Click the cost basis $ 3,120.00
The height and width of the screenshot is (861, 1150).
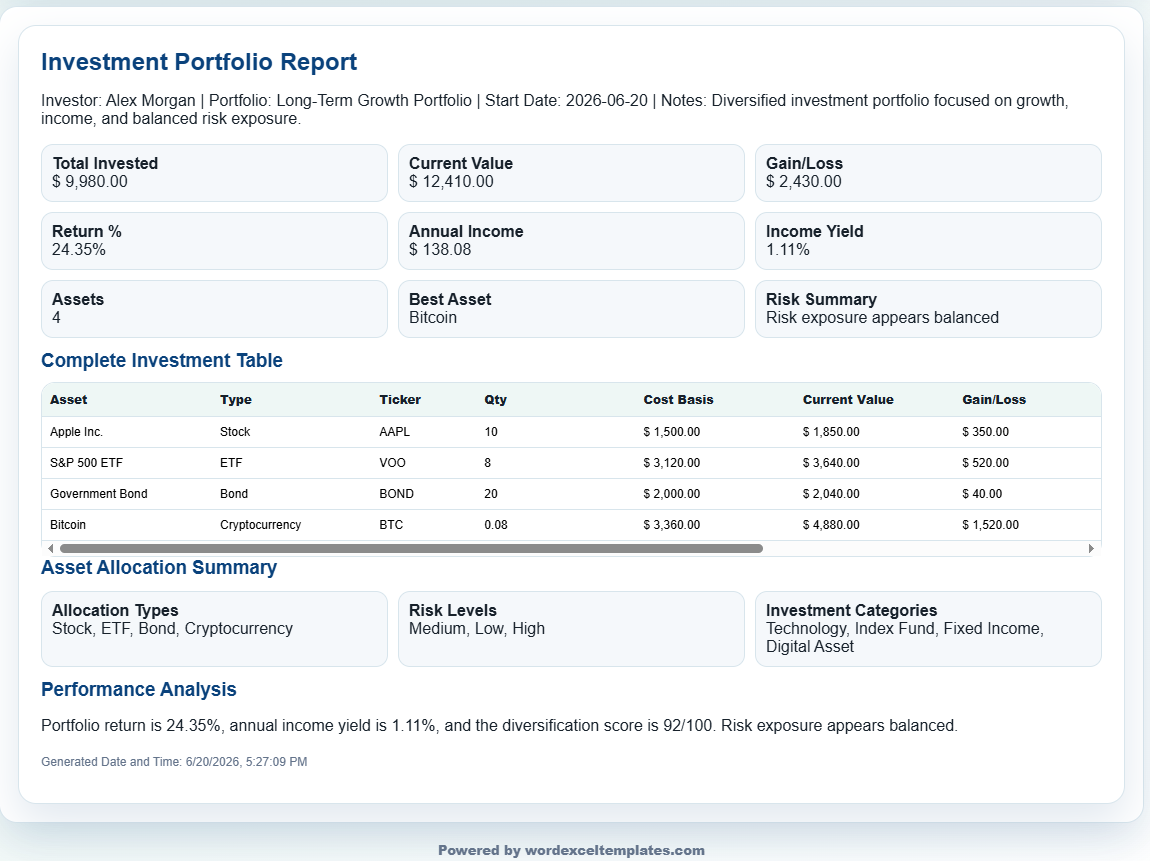click(x=672, y=463)
